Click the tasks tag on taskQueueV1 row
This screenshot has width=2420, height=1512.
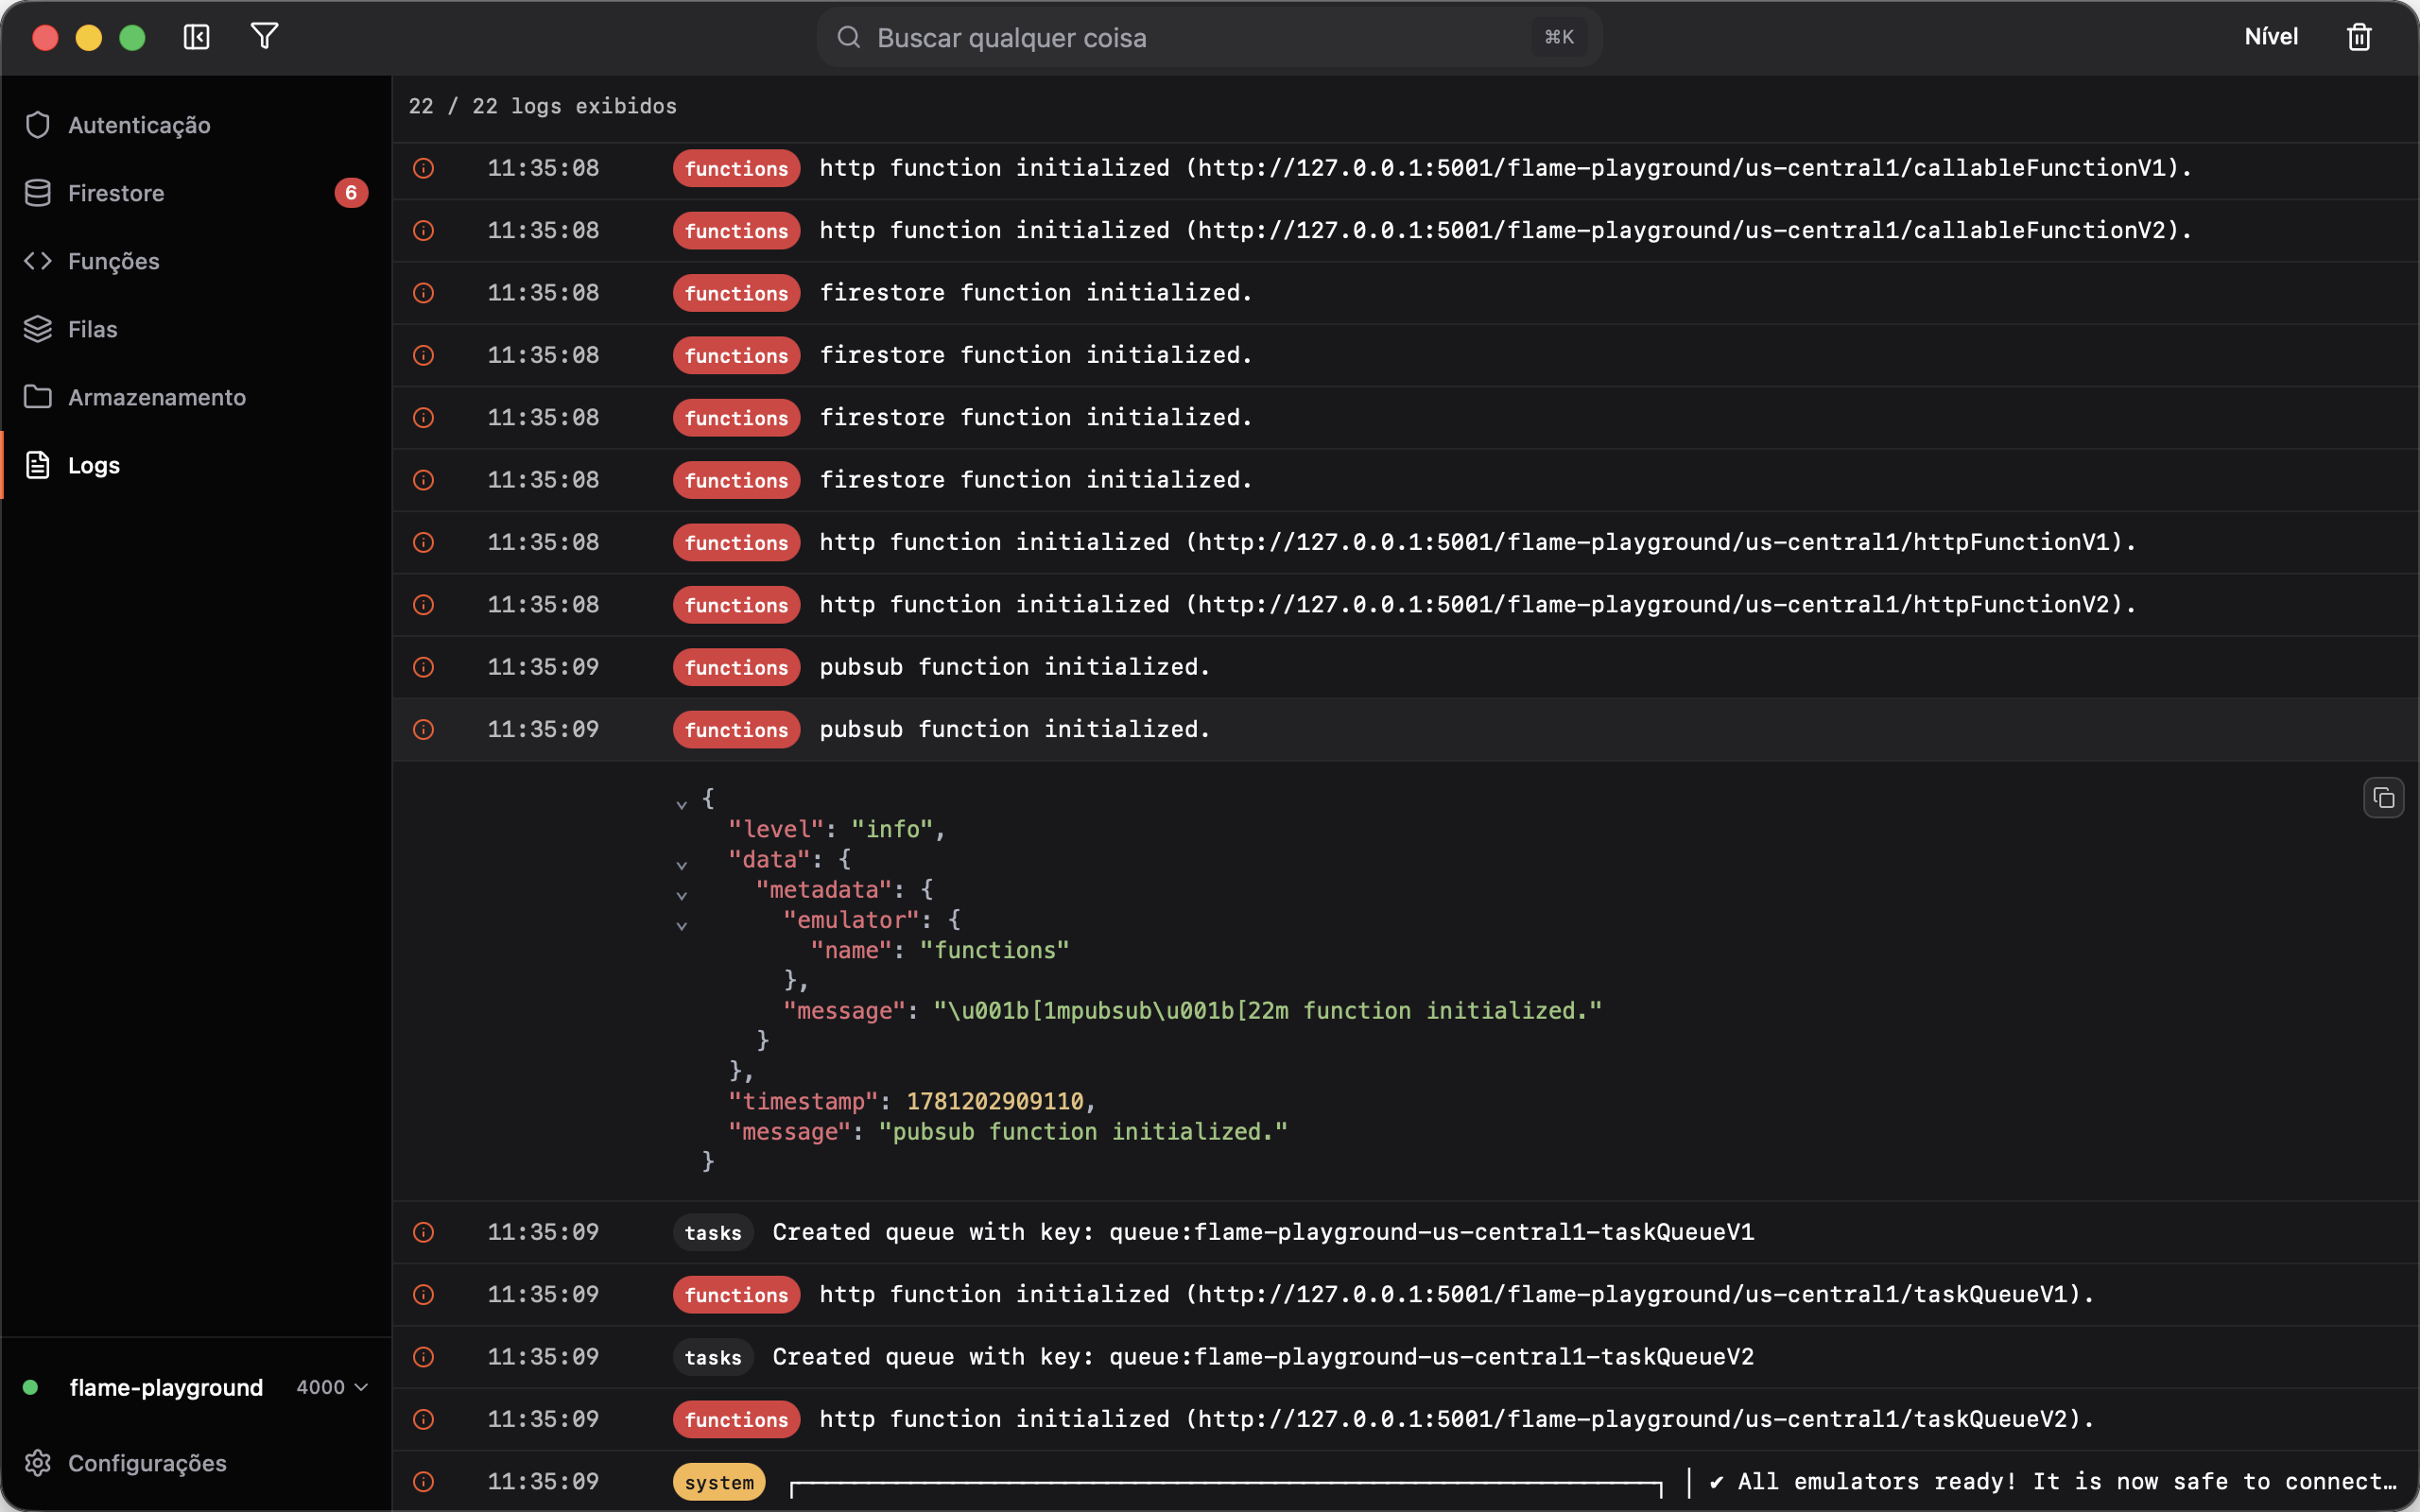pos(713,1232)
